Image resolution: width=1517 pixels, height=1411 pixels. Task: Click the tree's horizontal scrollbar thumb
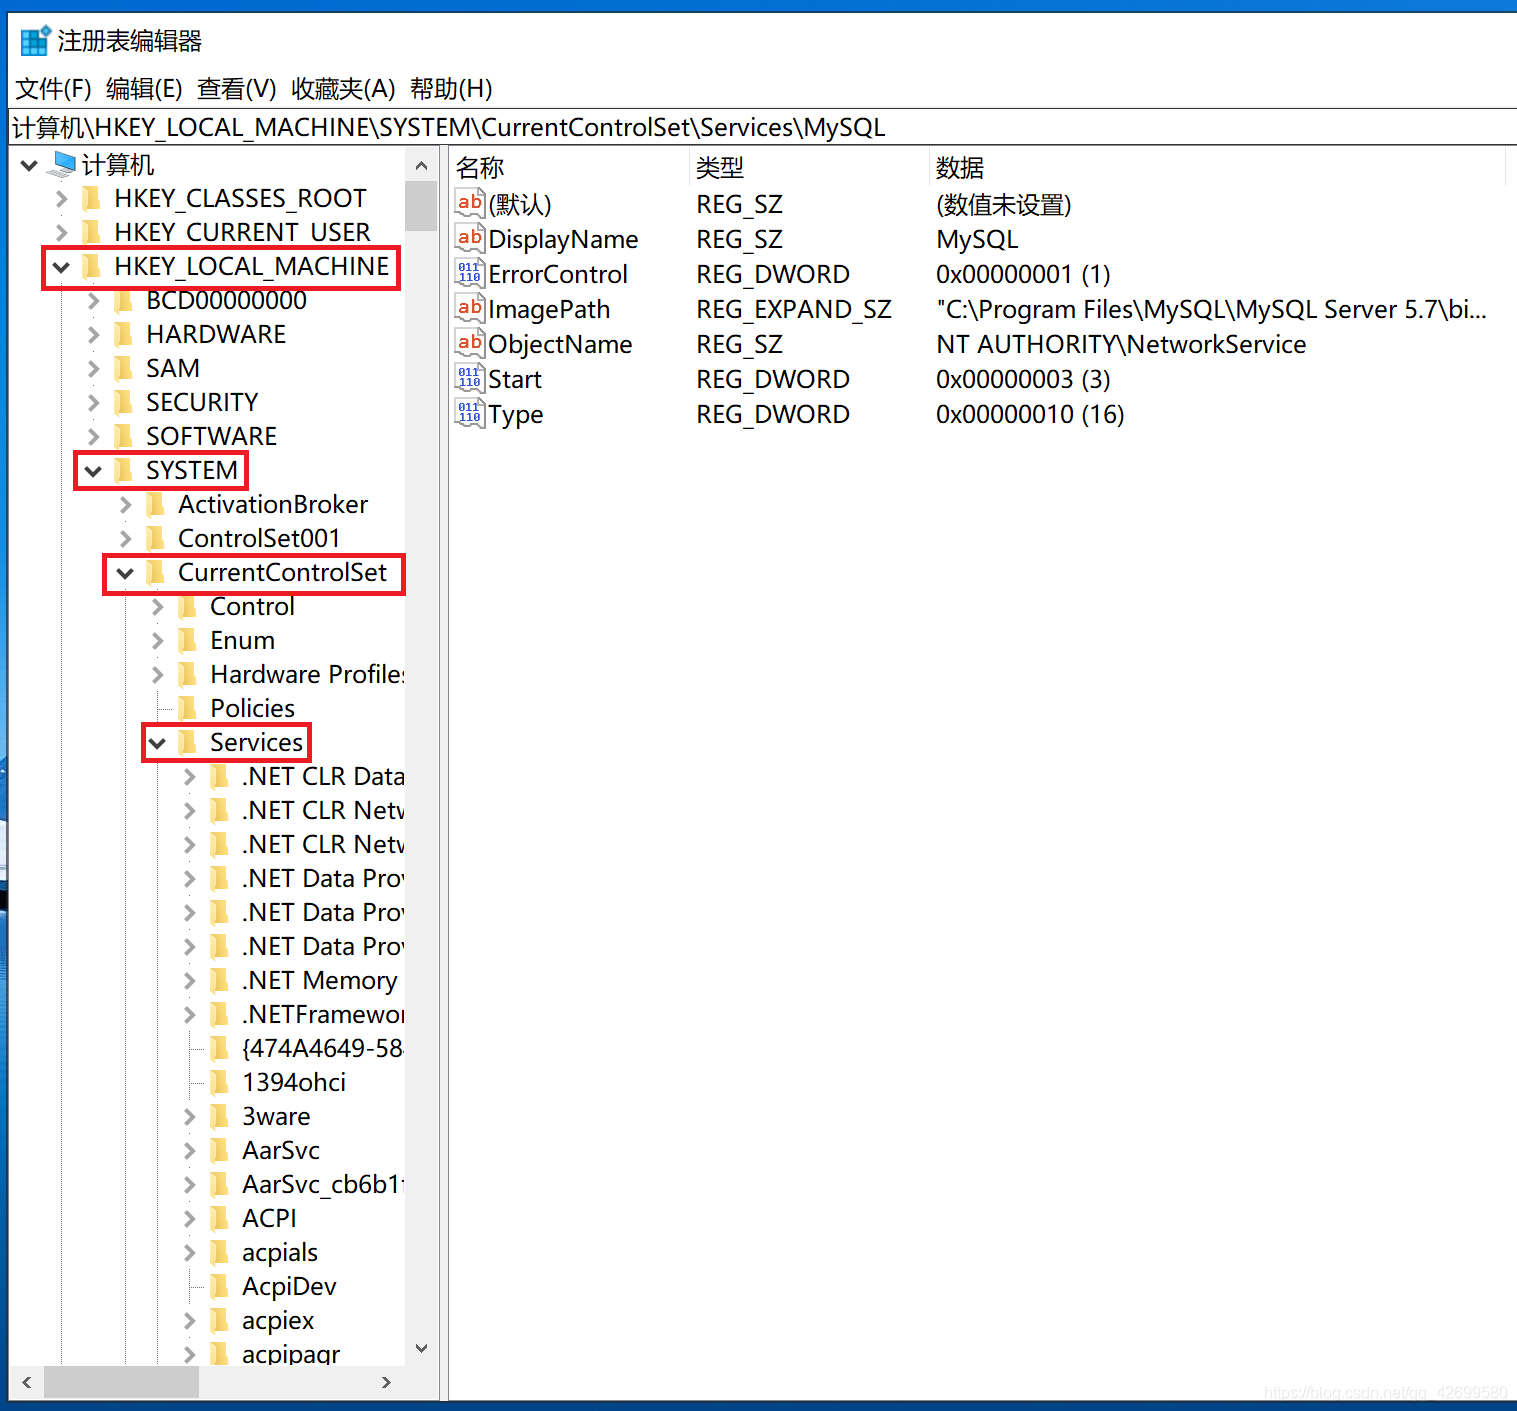pyautogui.click(x=121, y=1382)
